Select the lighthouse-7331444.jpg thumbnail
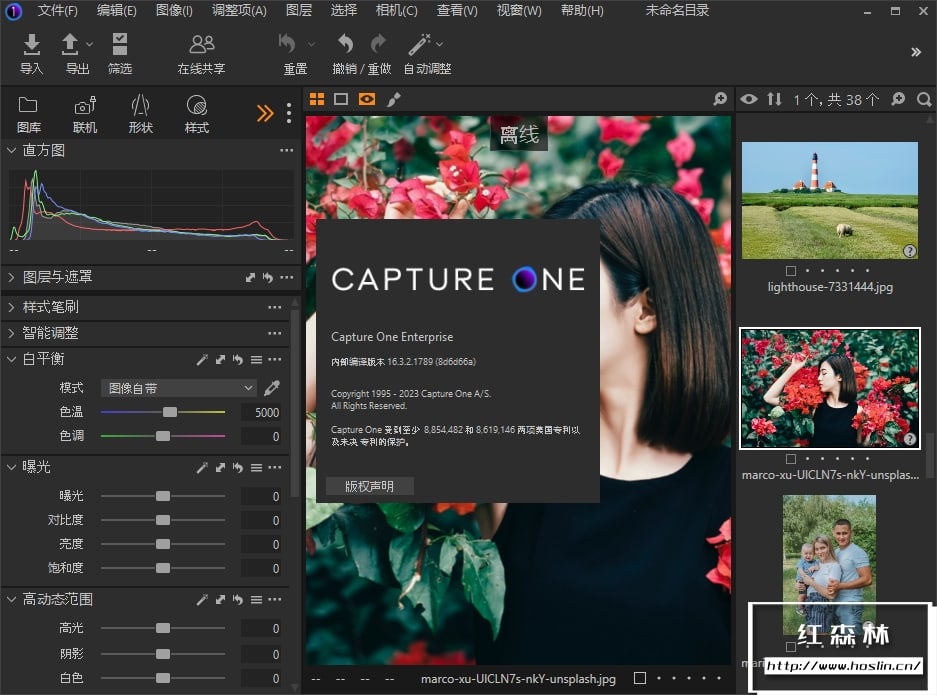The height and width of the screenshot is (695, 937). 829,200
